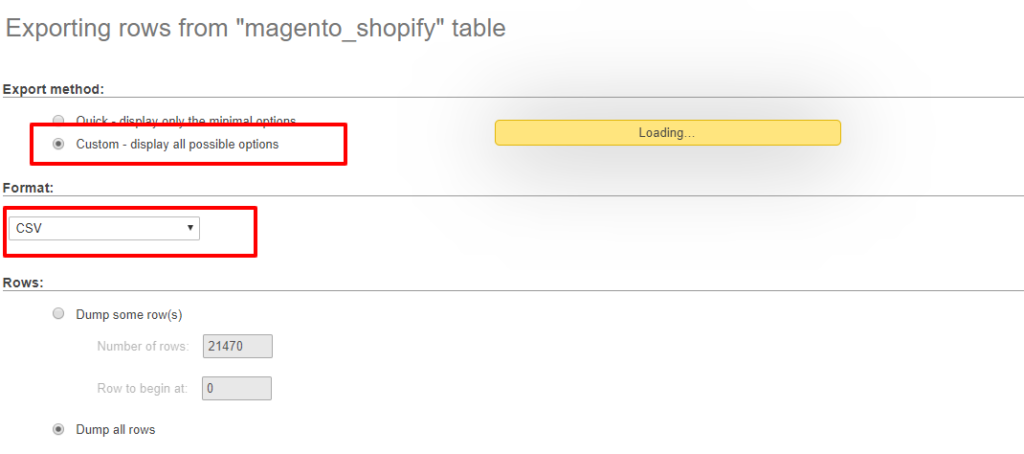1024x454 pixels.
Task: Click the 'Custom - display all possible options' label text
Action: coord(177,144)
